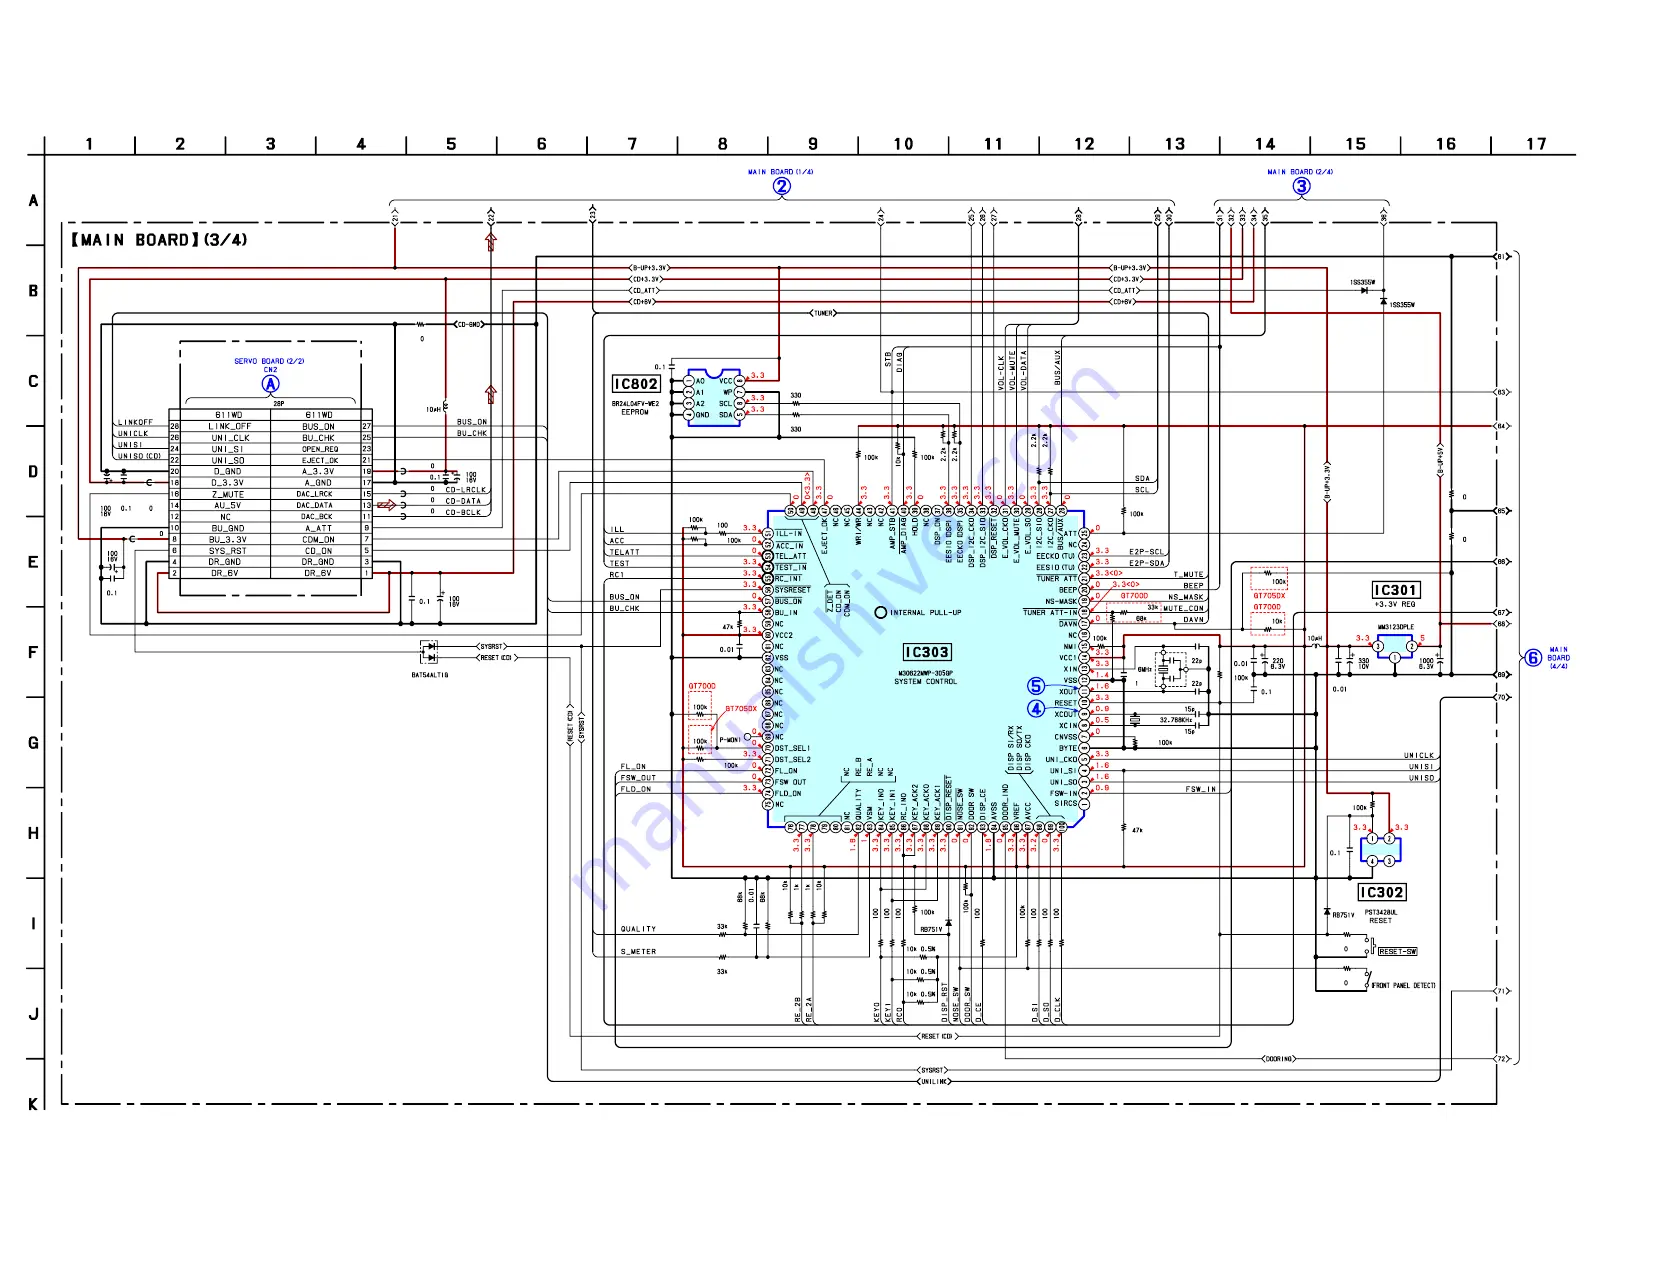Click the OPEN_REQ connector pin row
This screenshot has height=1263, width=1680.
pos(320,449)
